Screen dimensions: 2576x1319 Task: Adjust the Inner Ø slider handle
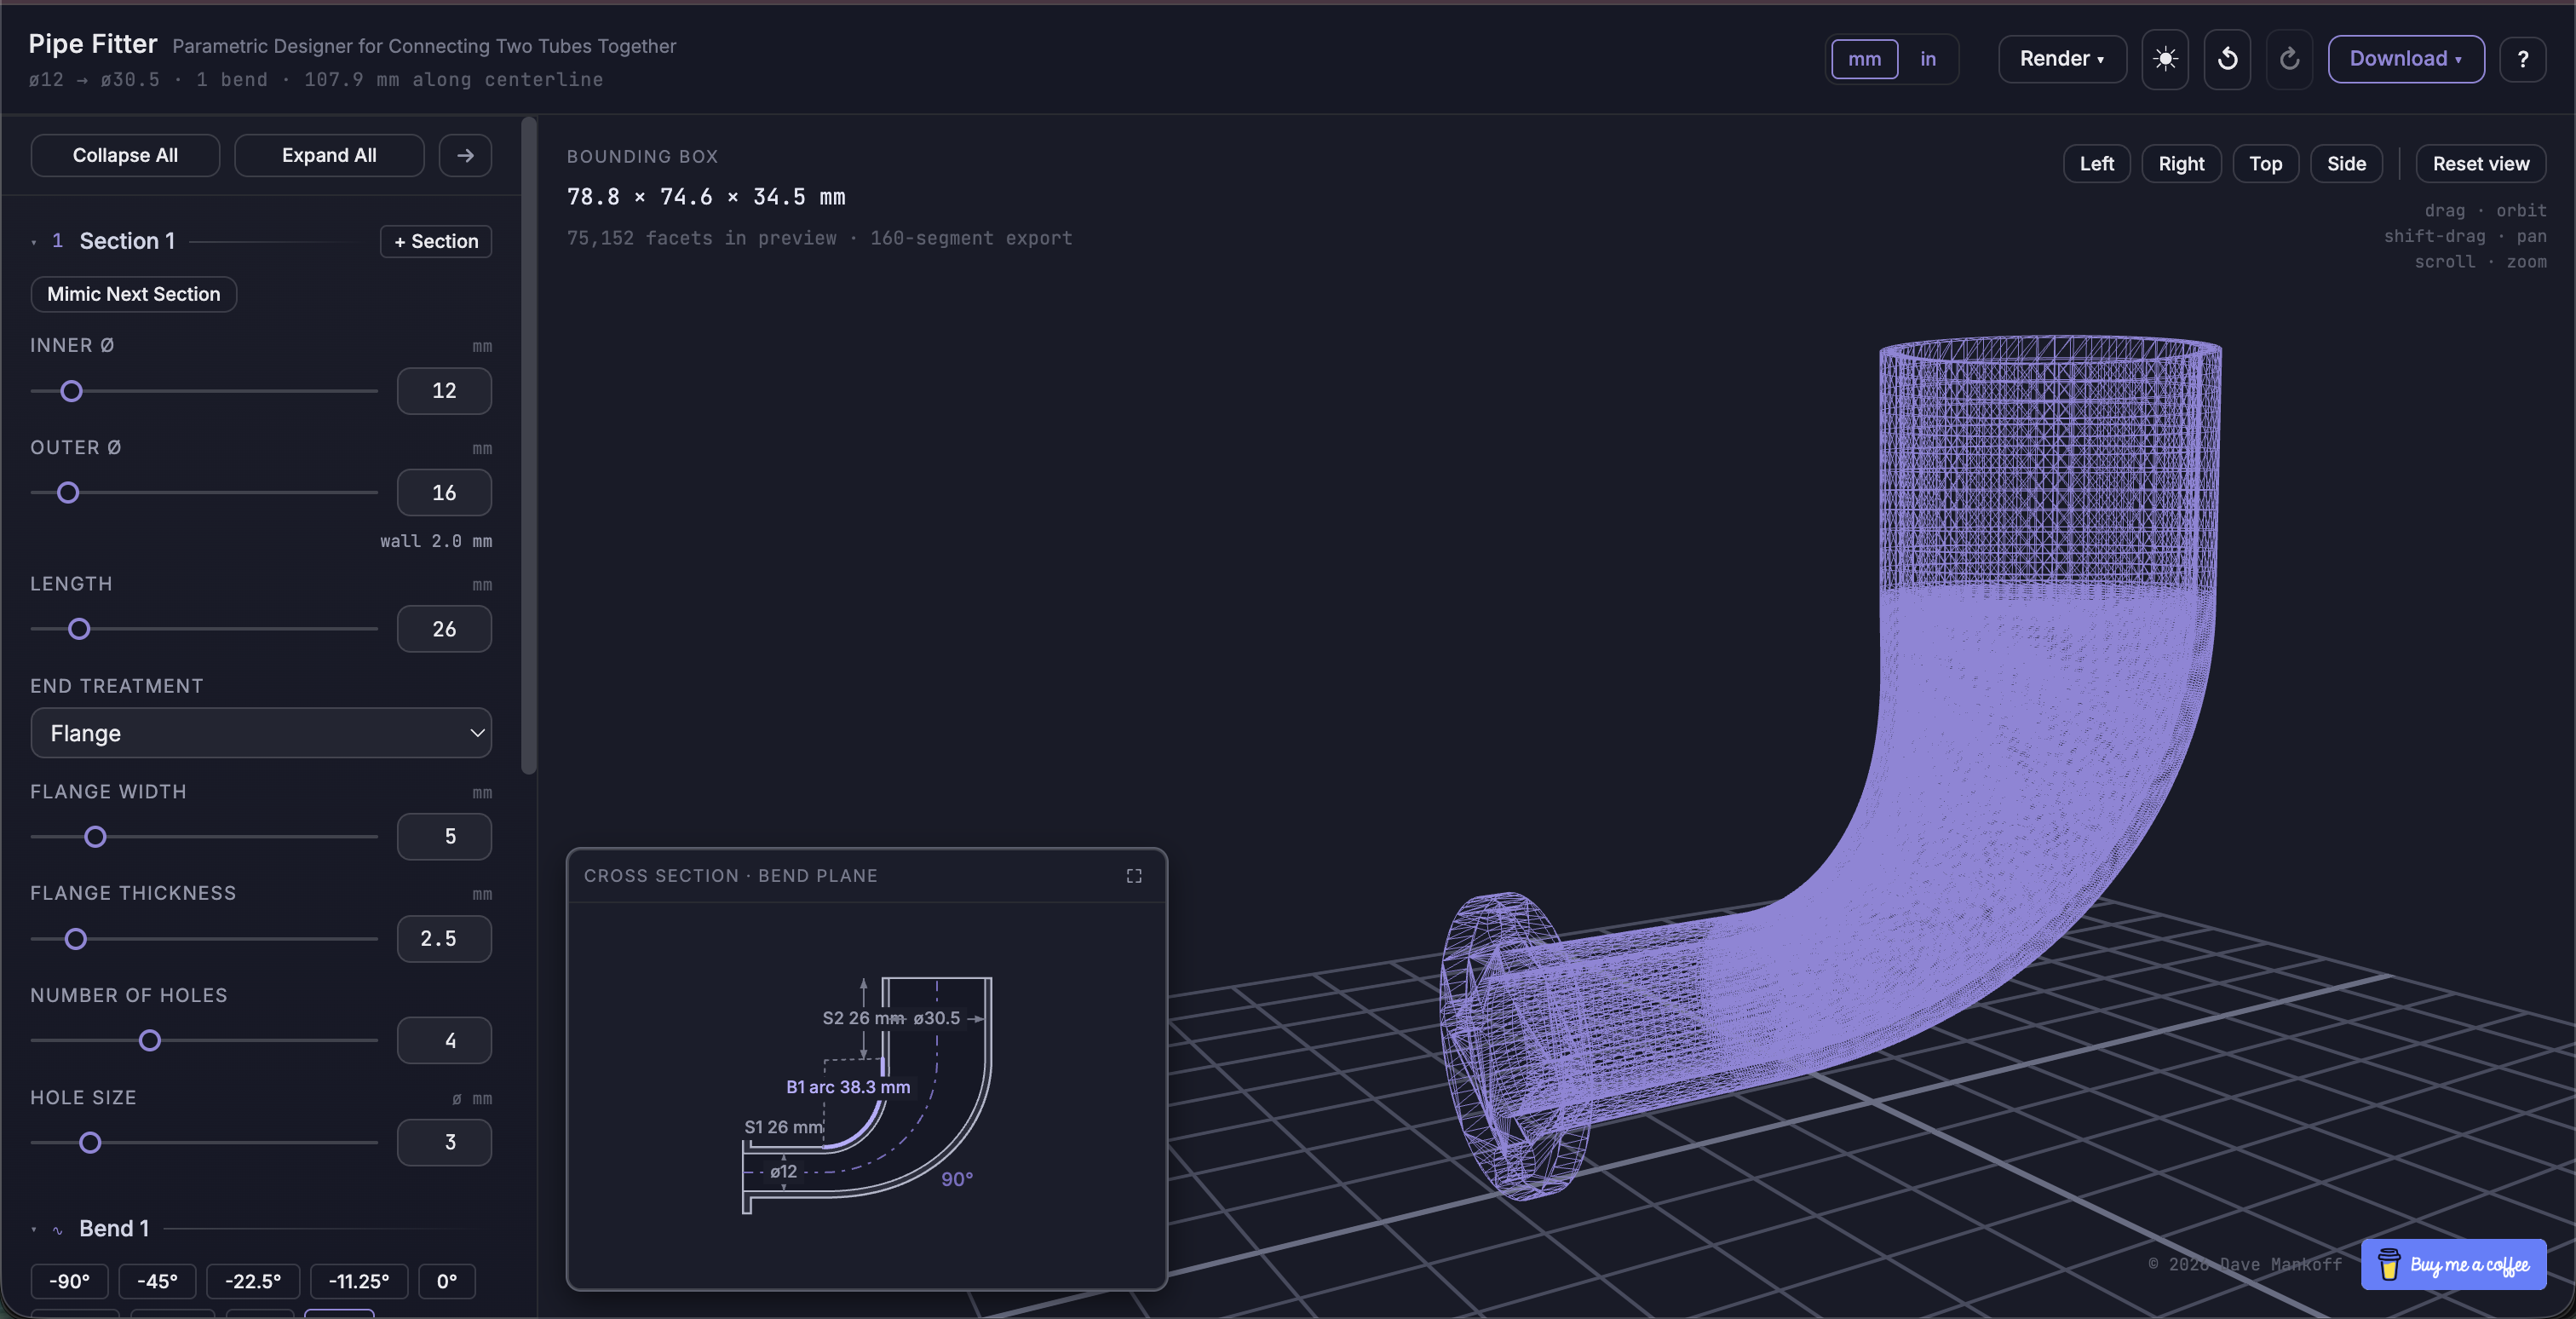point(71,391)
